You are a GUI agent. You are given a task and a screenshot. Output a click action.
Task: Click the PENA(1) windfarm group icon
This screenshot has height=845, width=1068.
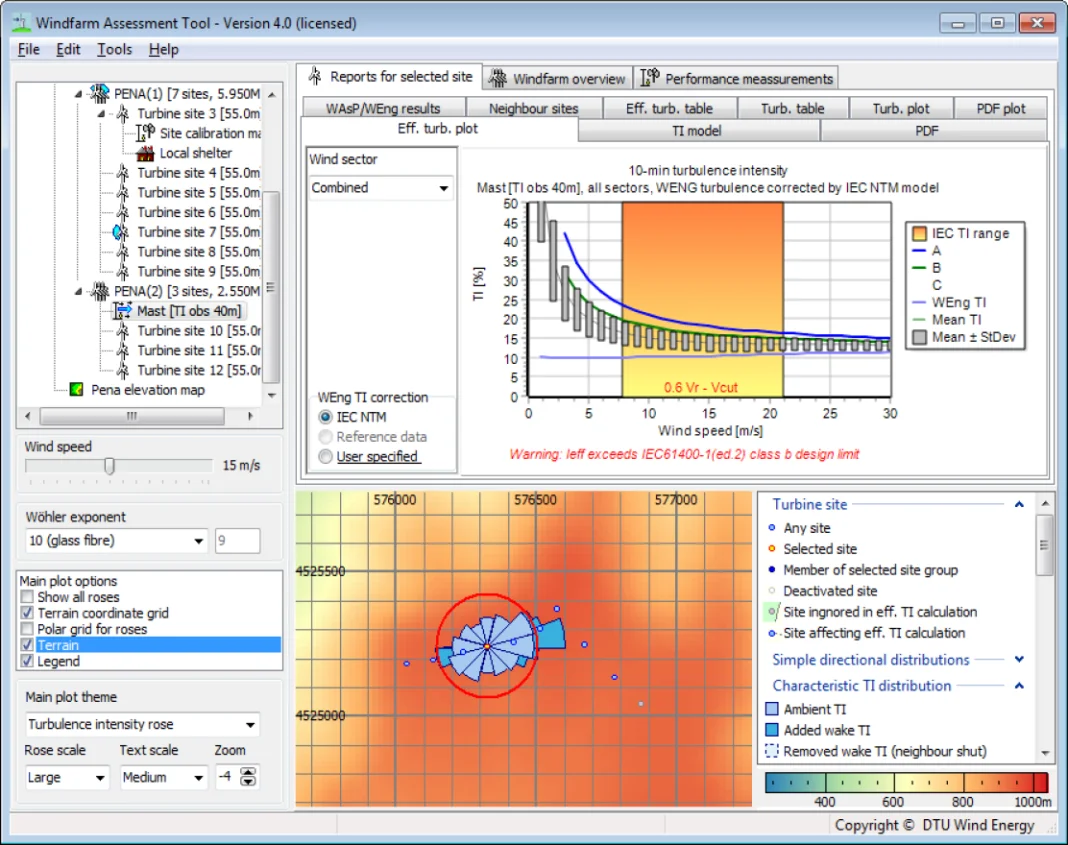point(100,93)
